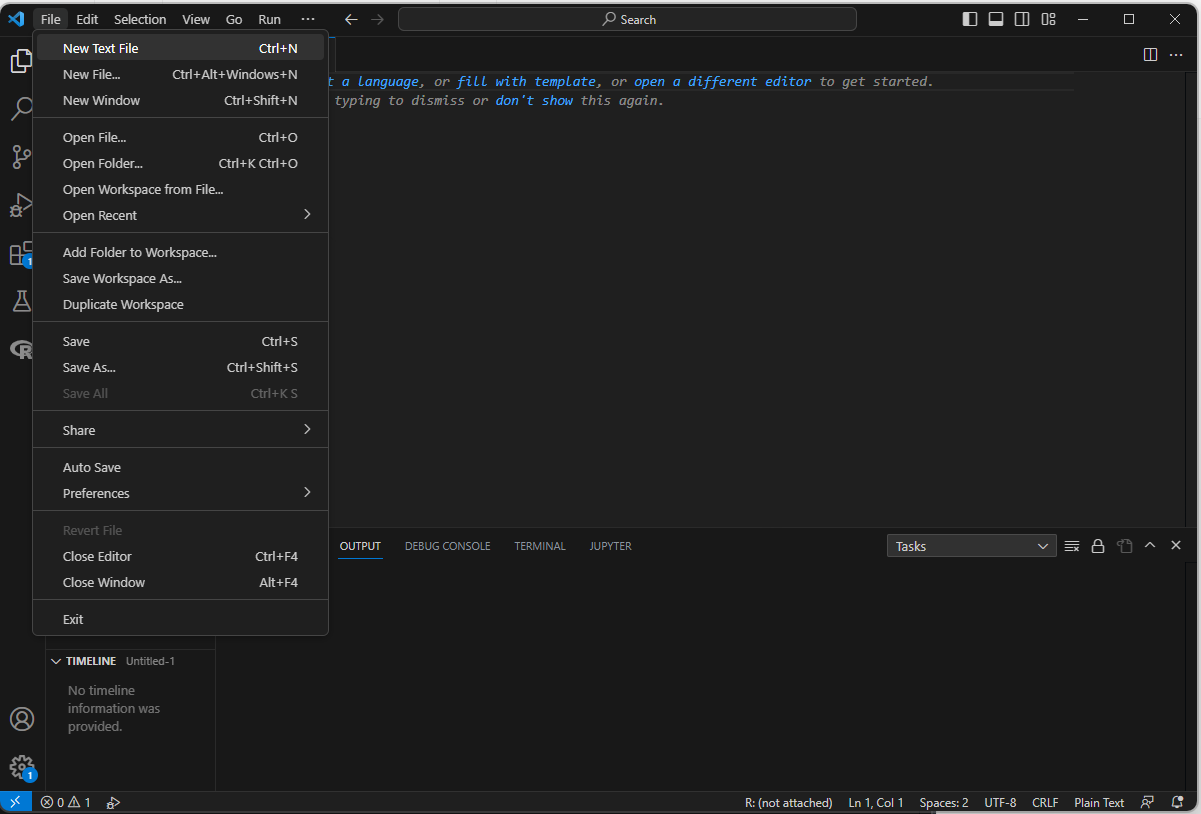The height and width of the screenshot is (814, 1201).
Task: Open the Testing beaker icon
Action: (21, 301)
